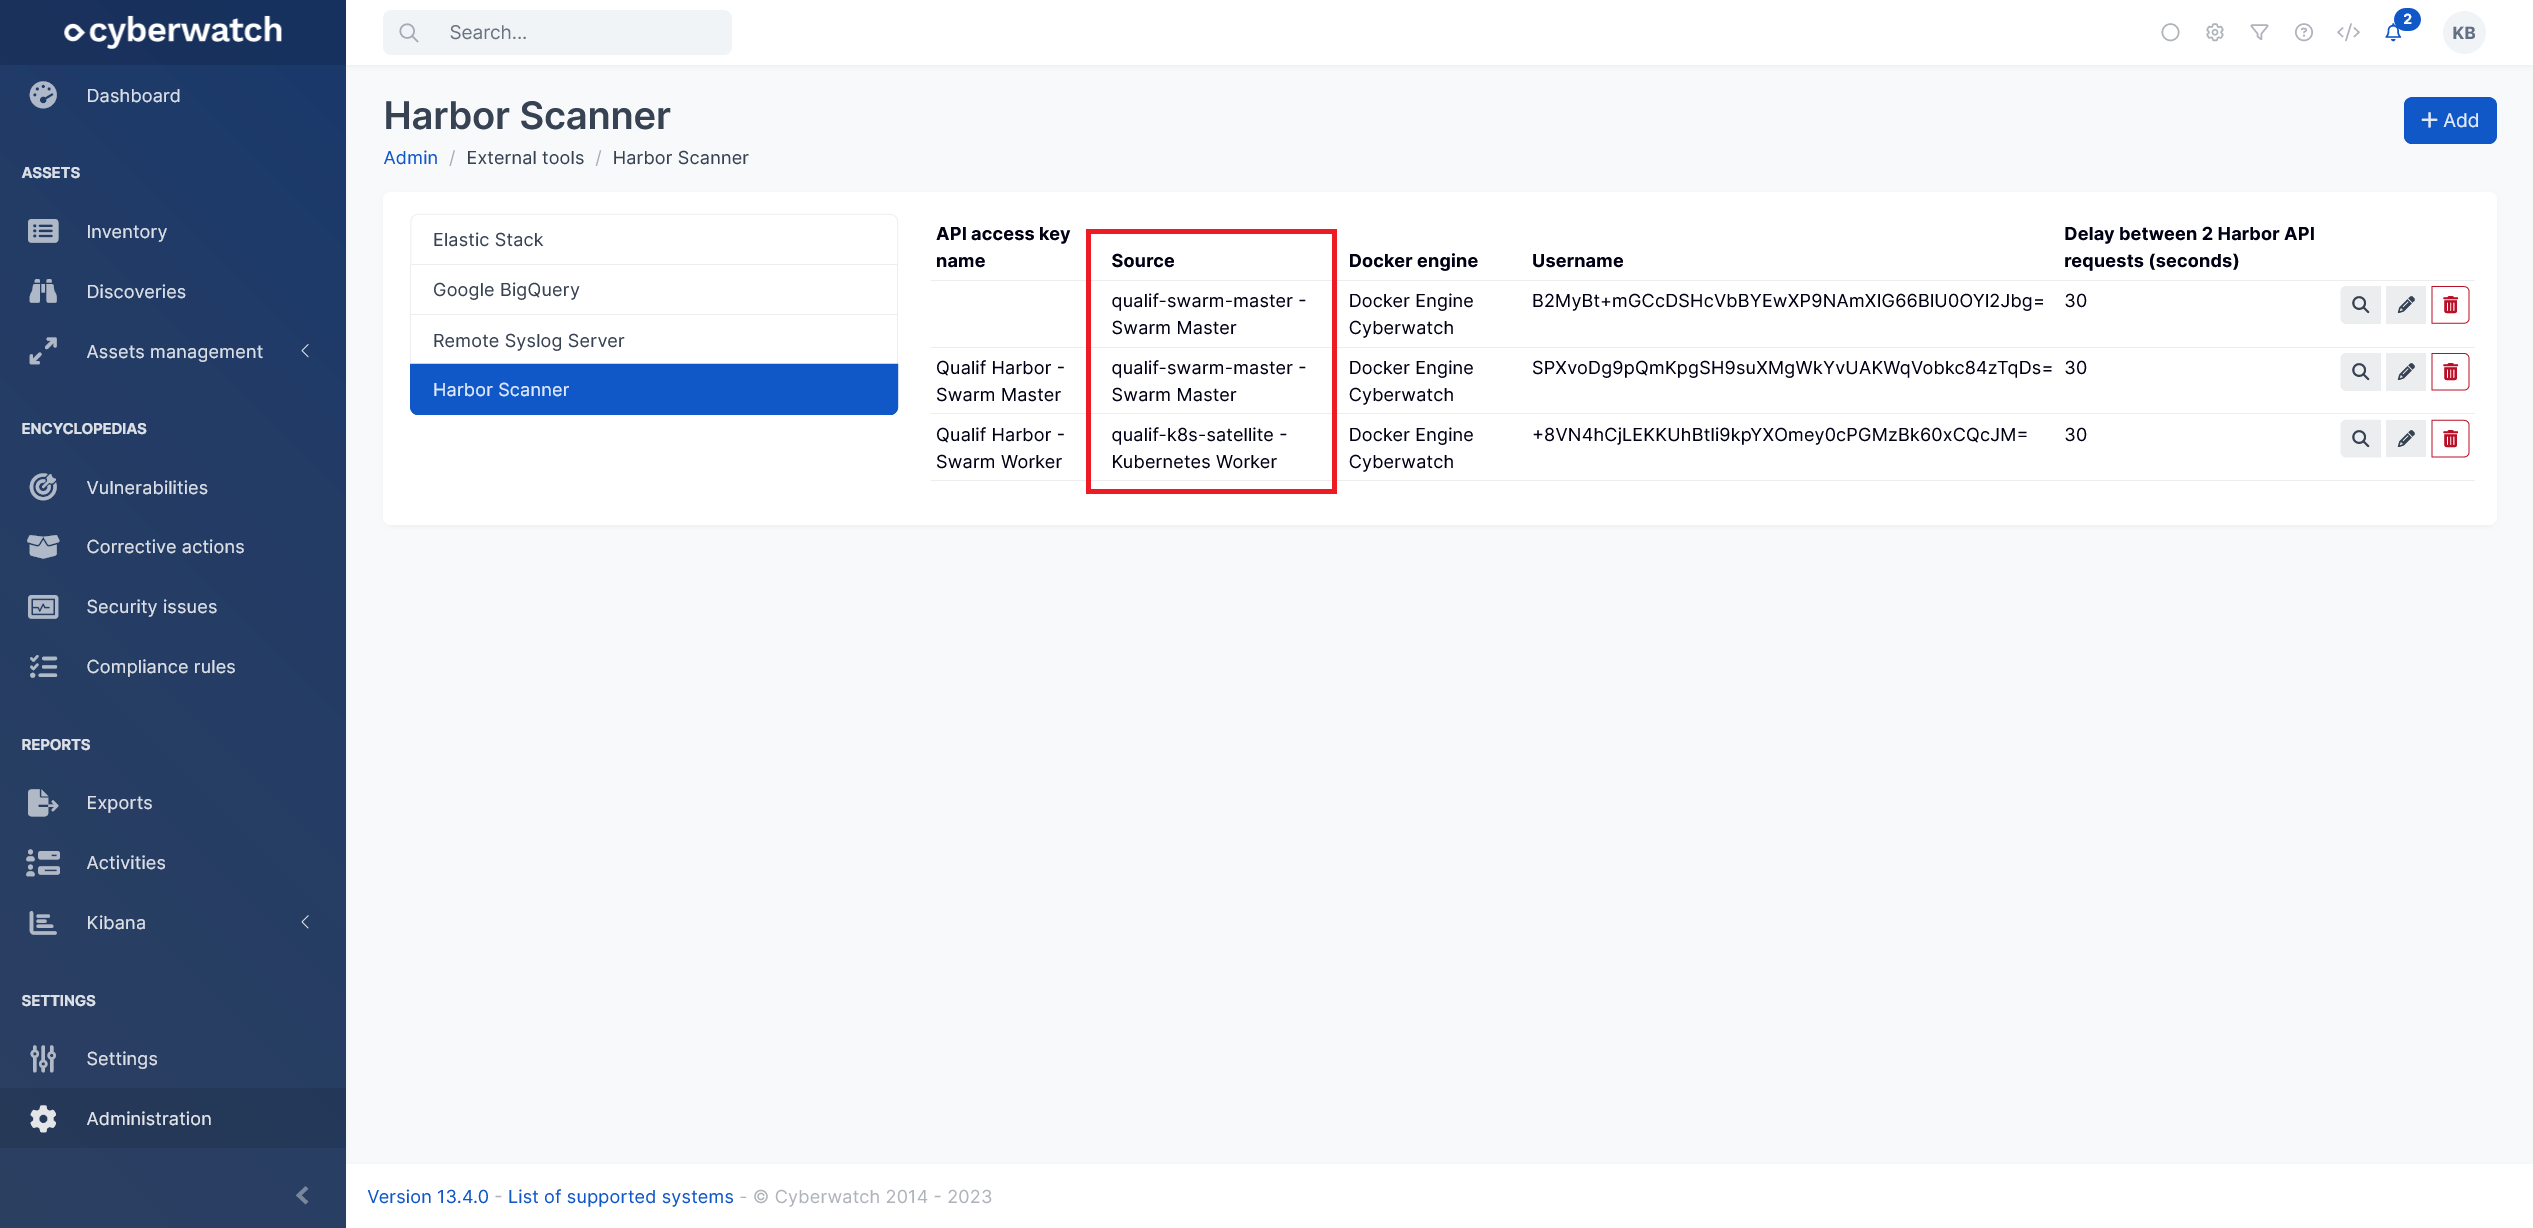Image resolution: width=2533 pixels, height=1228 pixels.
Task: Follow the Admin breadcrumb link
Action: (411, 158)
